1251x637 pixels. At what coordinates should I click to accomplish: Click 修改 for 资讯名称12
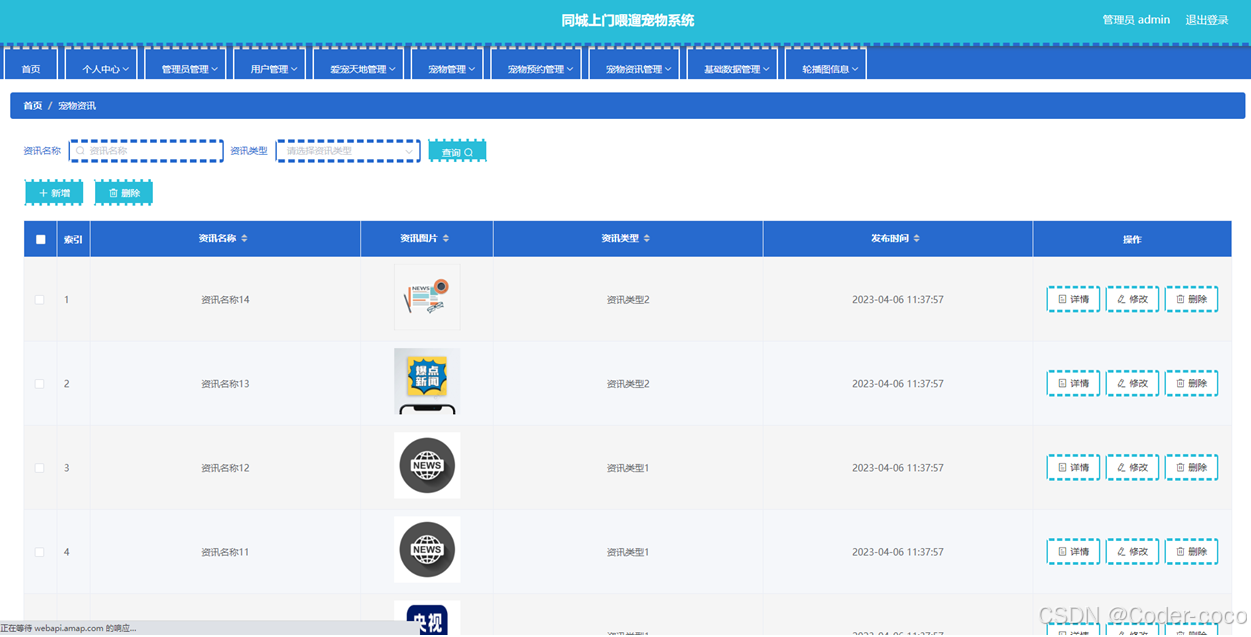(x=1132, y=467)
